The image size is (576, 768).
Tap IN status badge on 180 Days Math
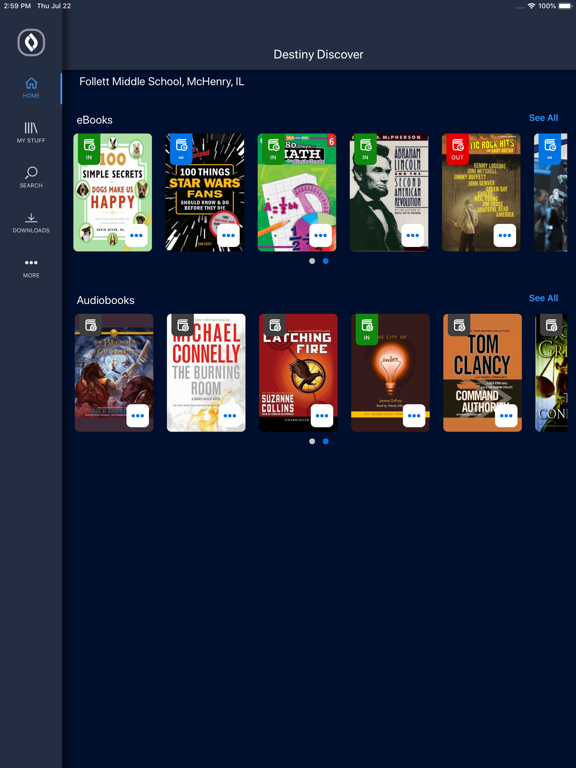(x=273, y=149)
